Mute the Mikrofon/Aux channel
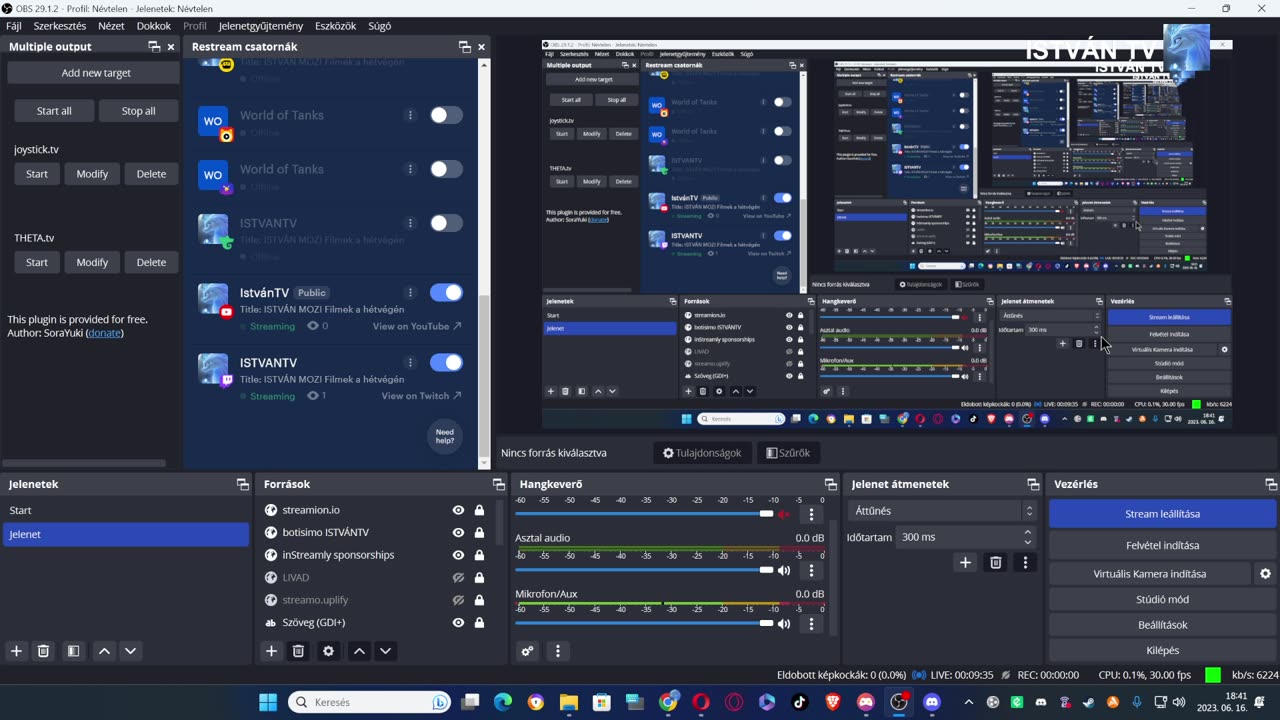1280x720 pixels. 784,623
